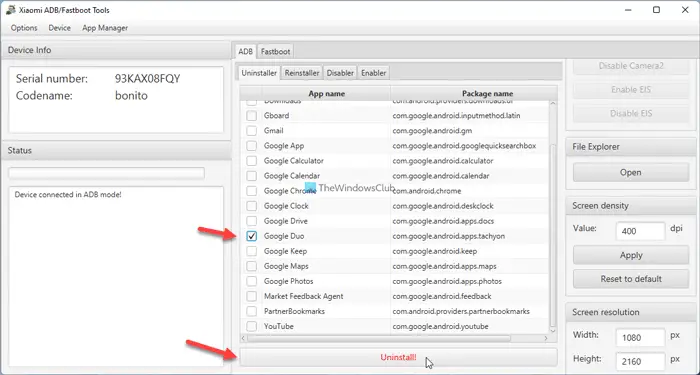Switch to the ADB tab
The width and height of the screenshot is (700, 375).
(246, 51)
